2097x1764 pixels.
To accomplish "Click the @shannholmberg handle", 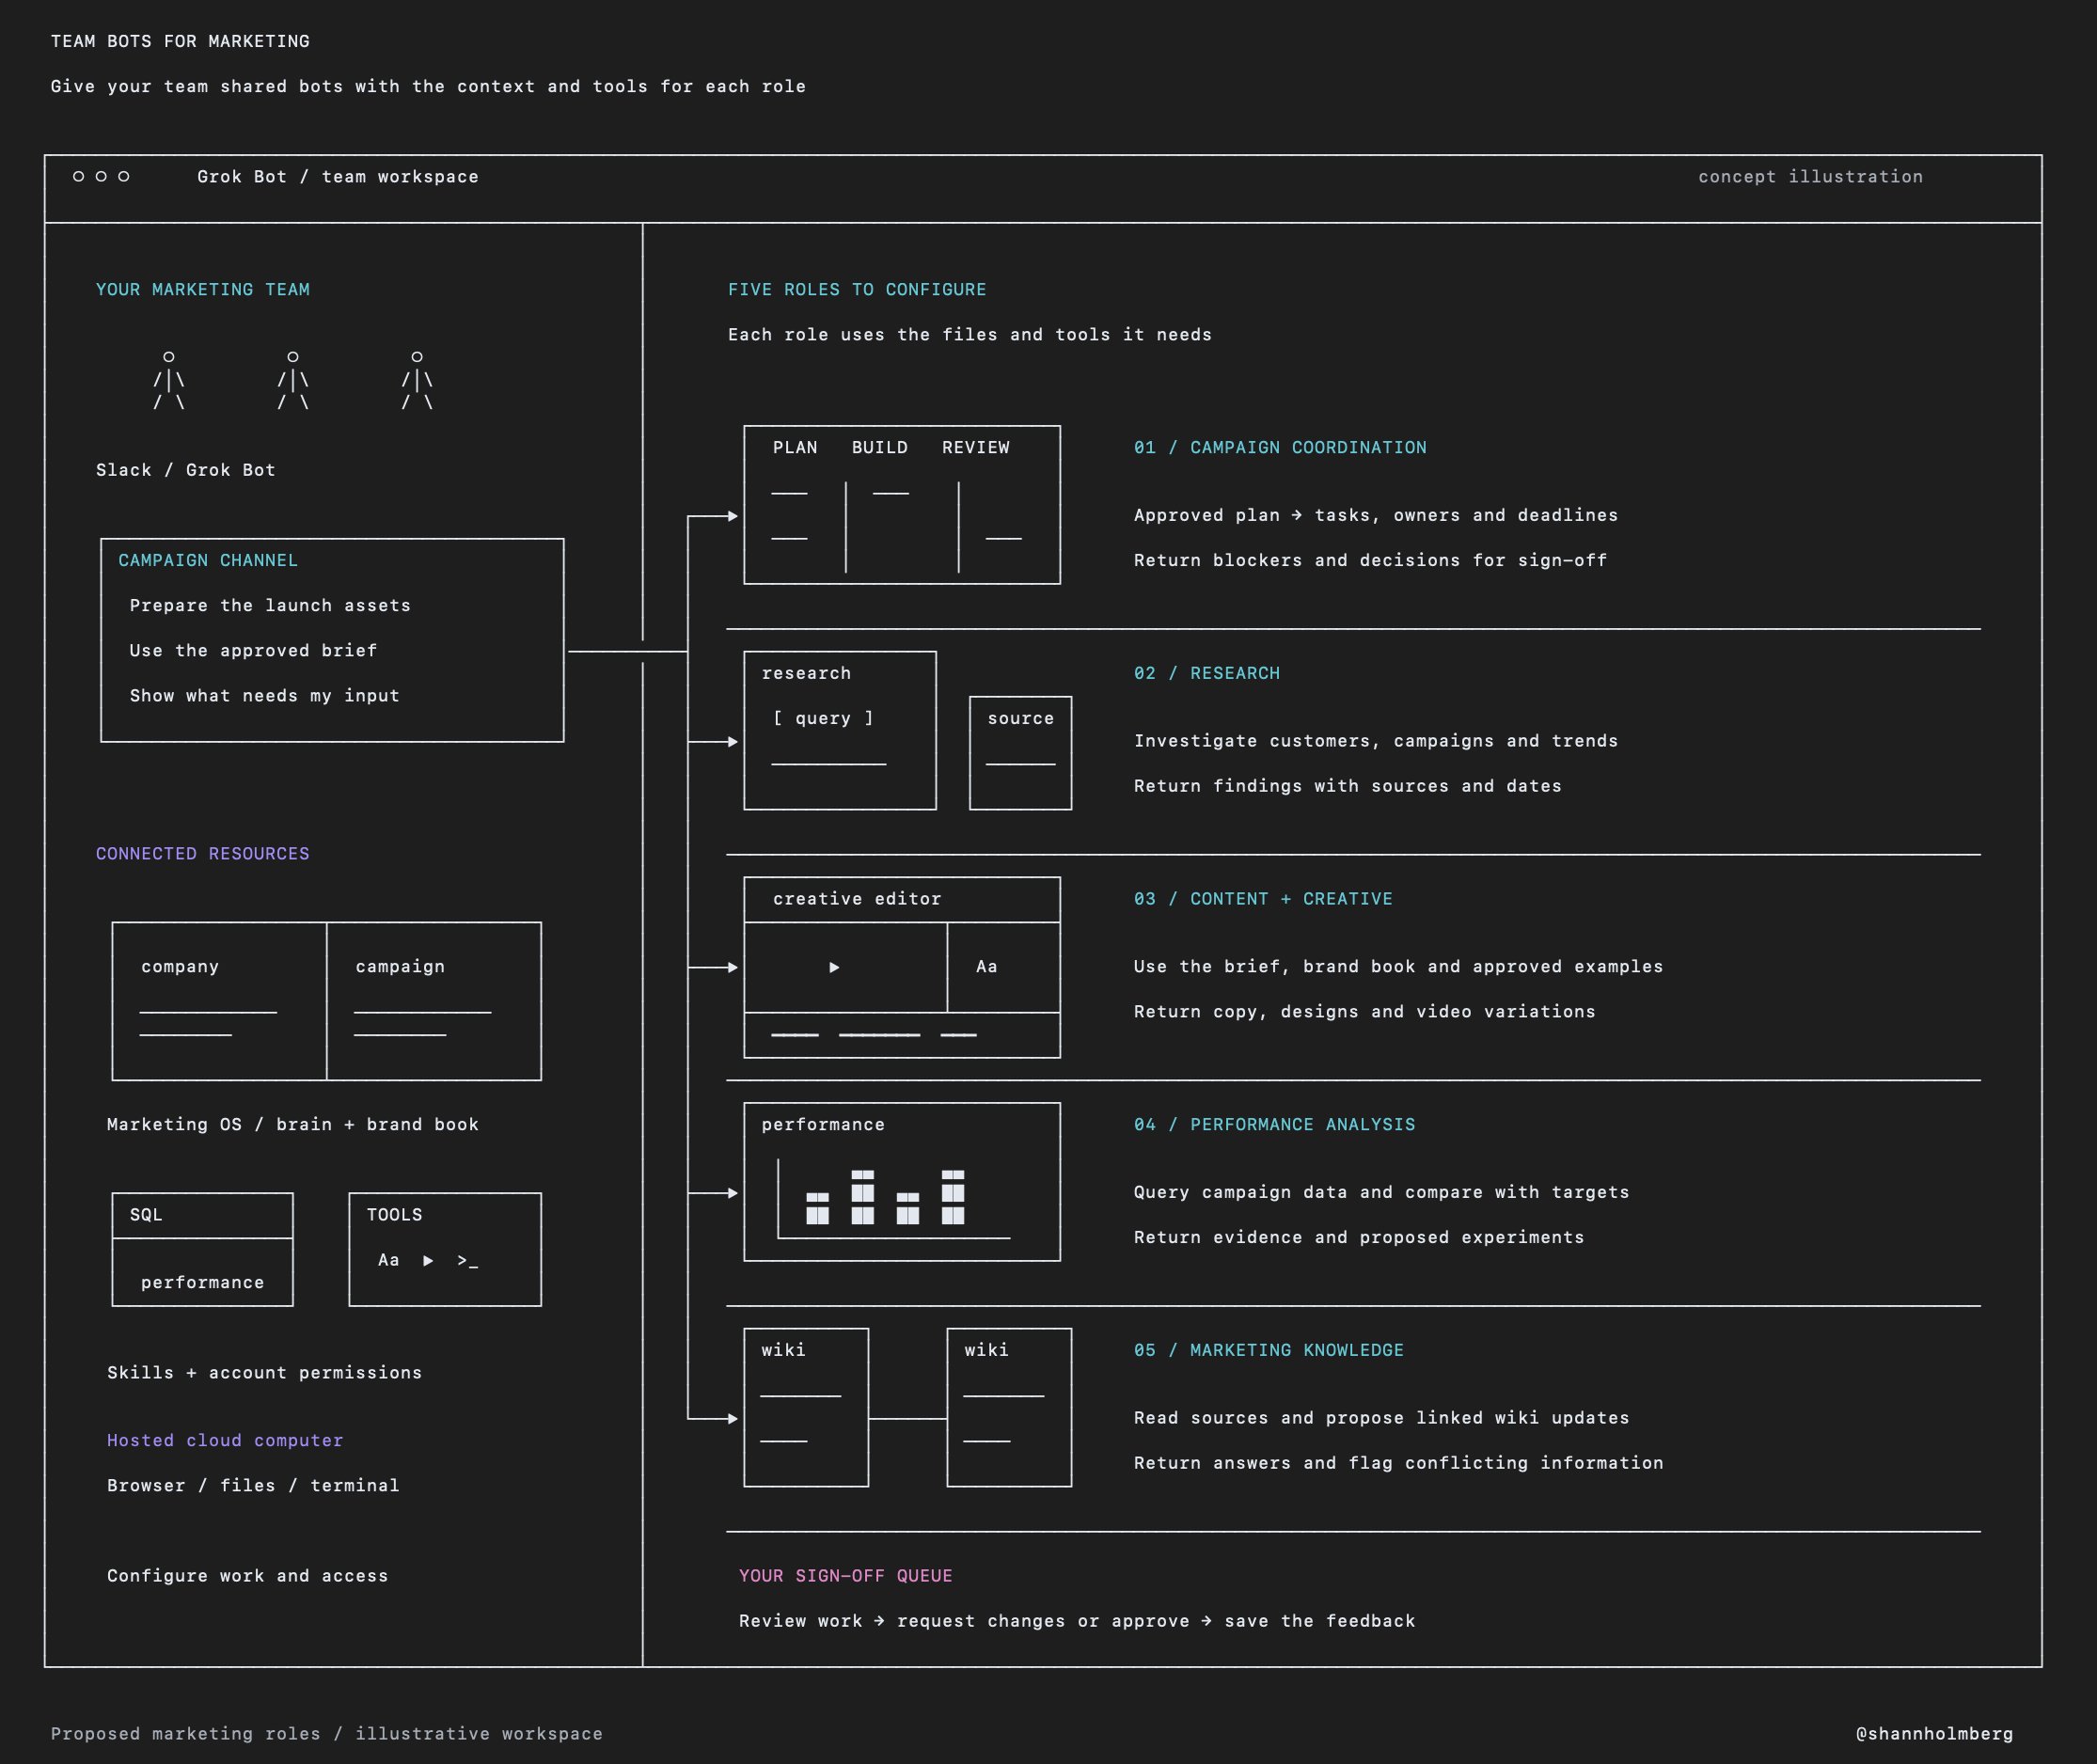I will 1934,1734.
